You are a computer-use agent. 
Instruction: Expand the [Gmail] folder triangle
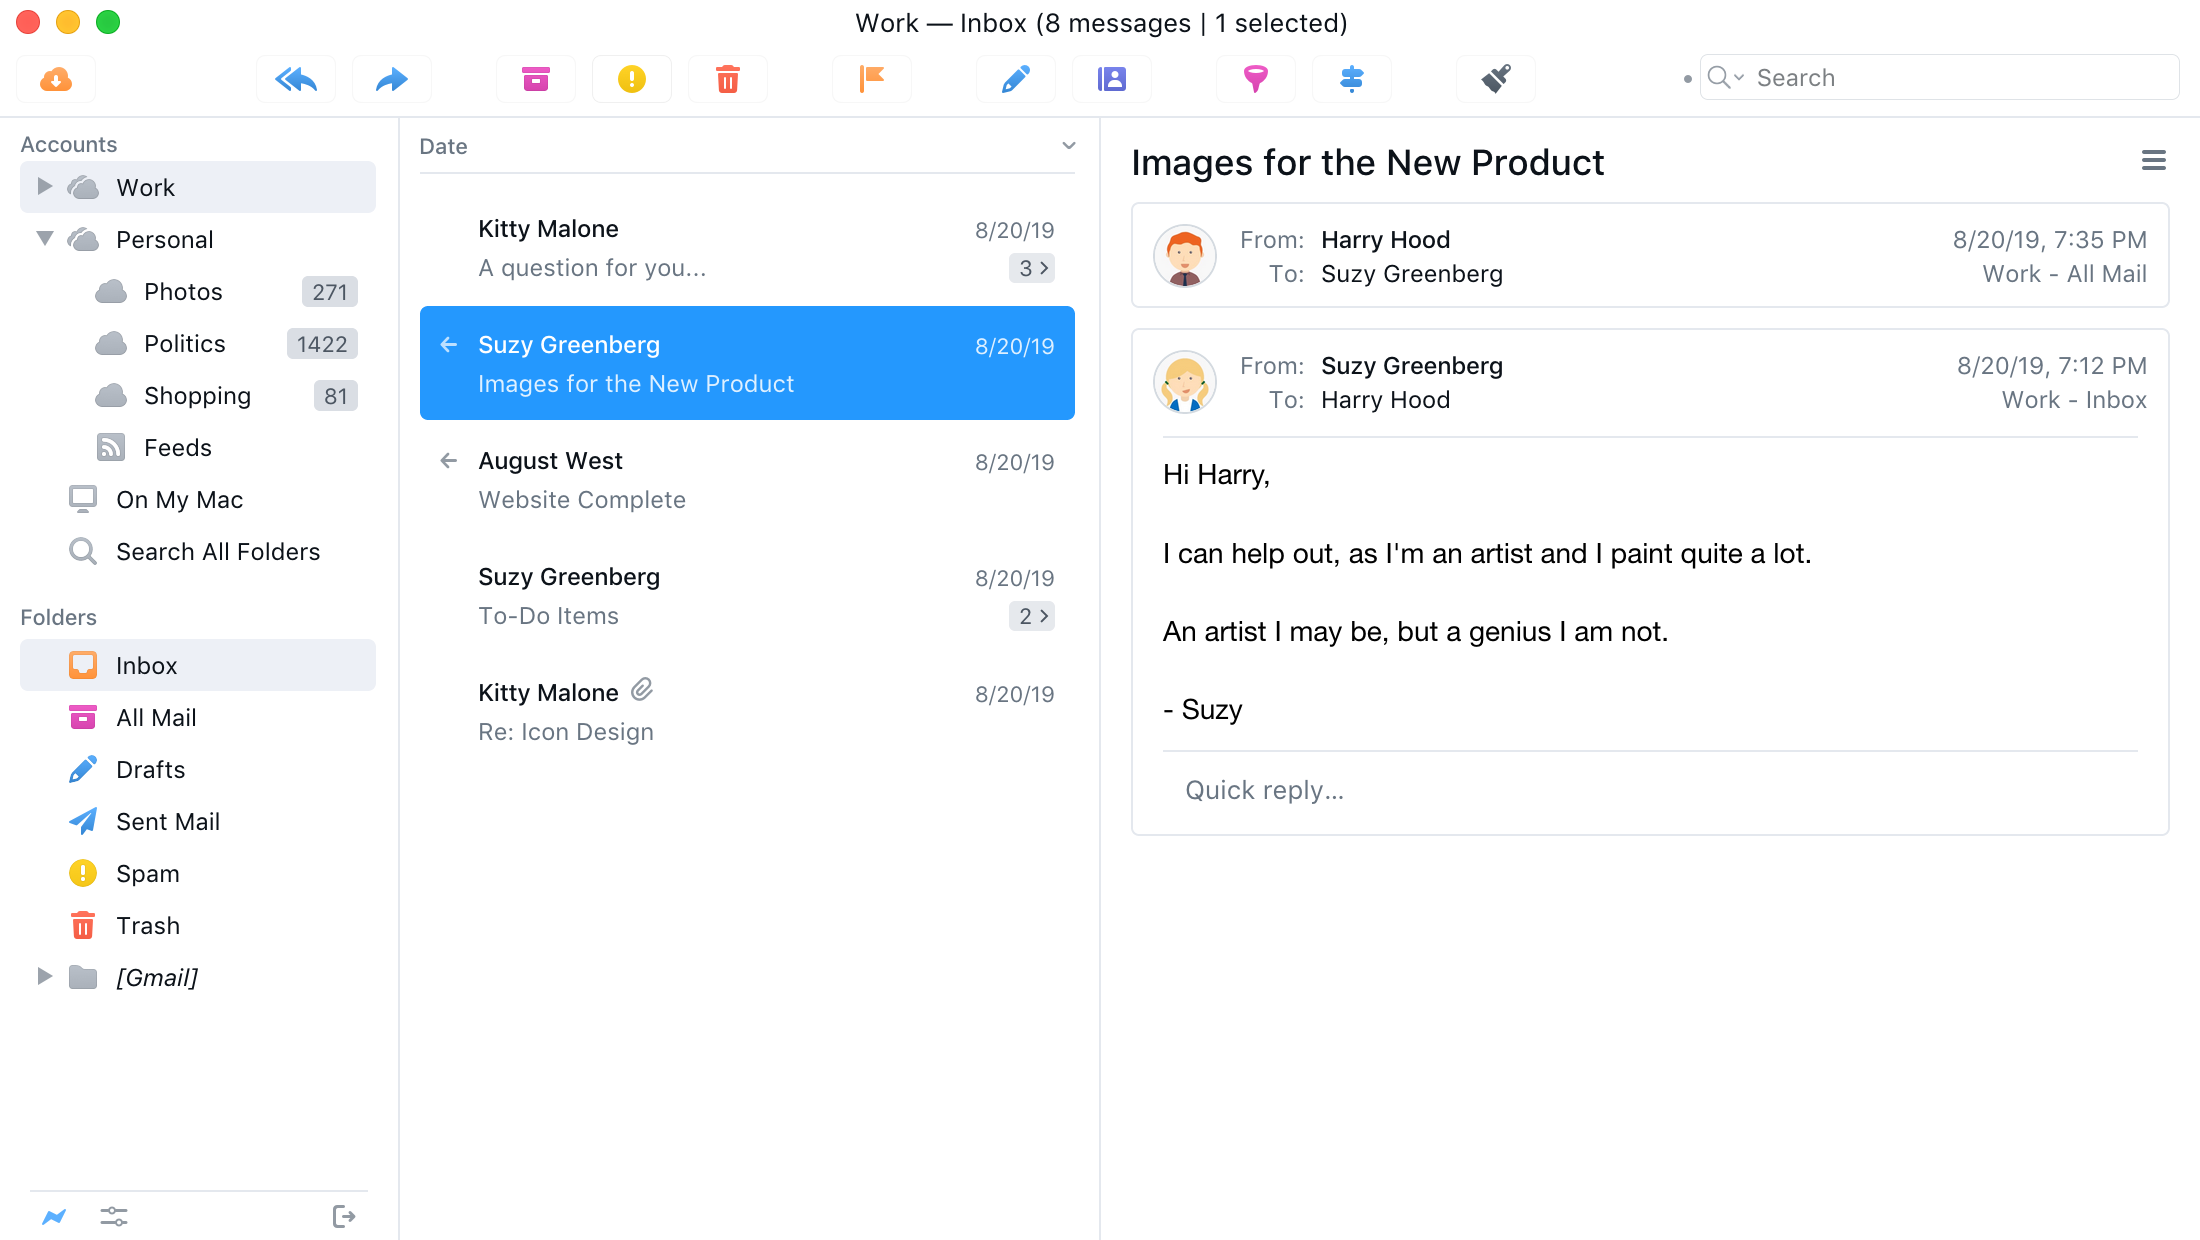(44, 977)
